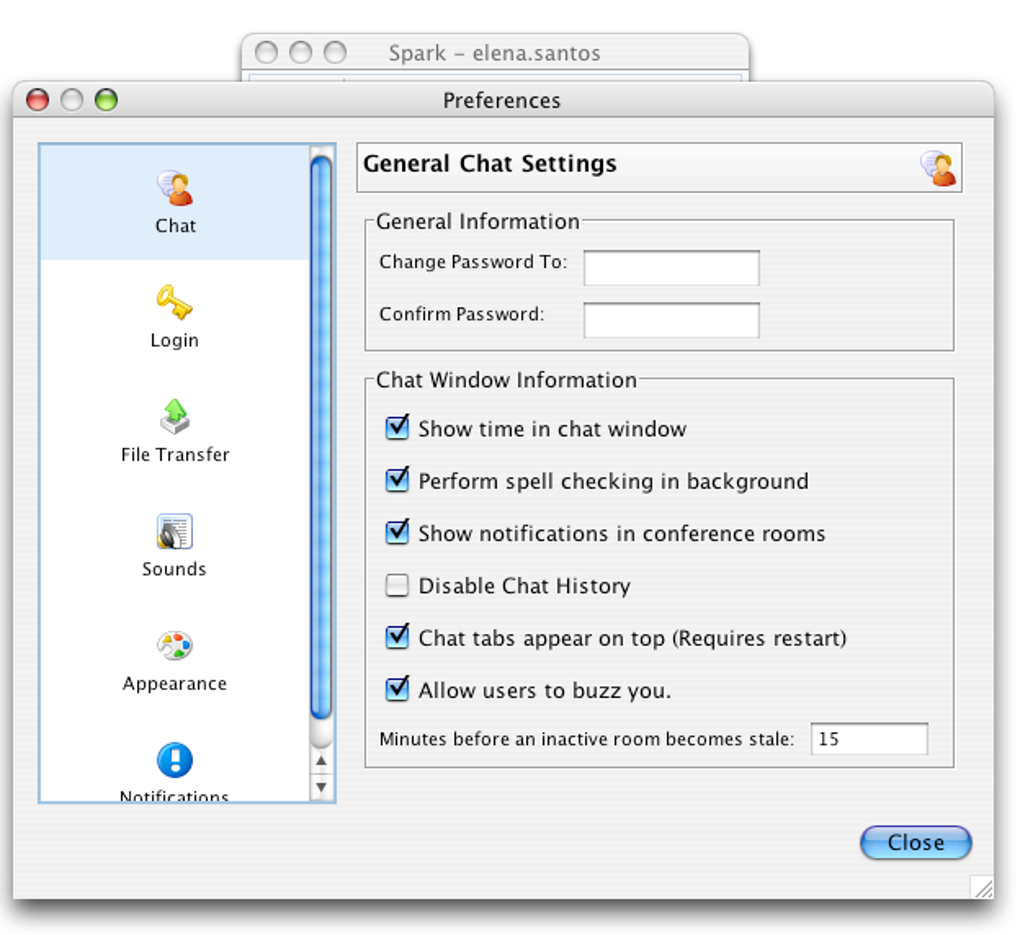Open the Chat preferences icon in the sidebar
Screen dimensions: 1020x935
coord(175,188)
